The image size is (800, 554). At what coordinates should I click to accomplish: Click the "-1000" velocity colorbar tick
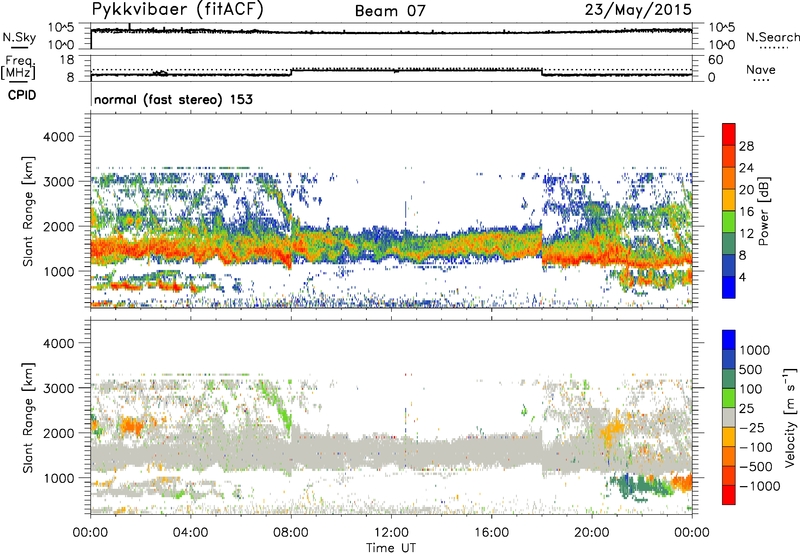(x=760, y=486)
